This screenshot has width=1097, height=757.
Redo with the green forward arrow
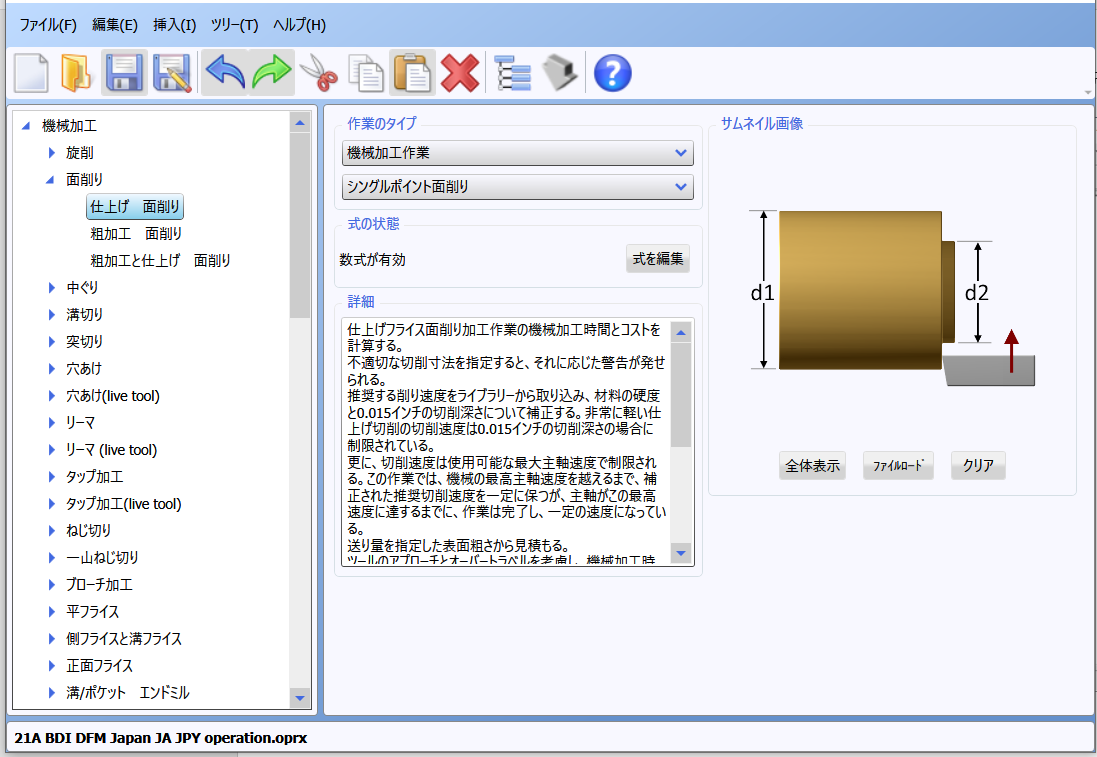tap(271, 73)
